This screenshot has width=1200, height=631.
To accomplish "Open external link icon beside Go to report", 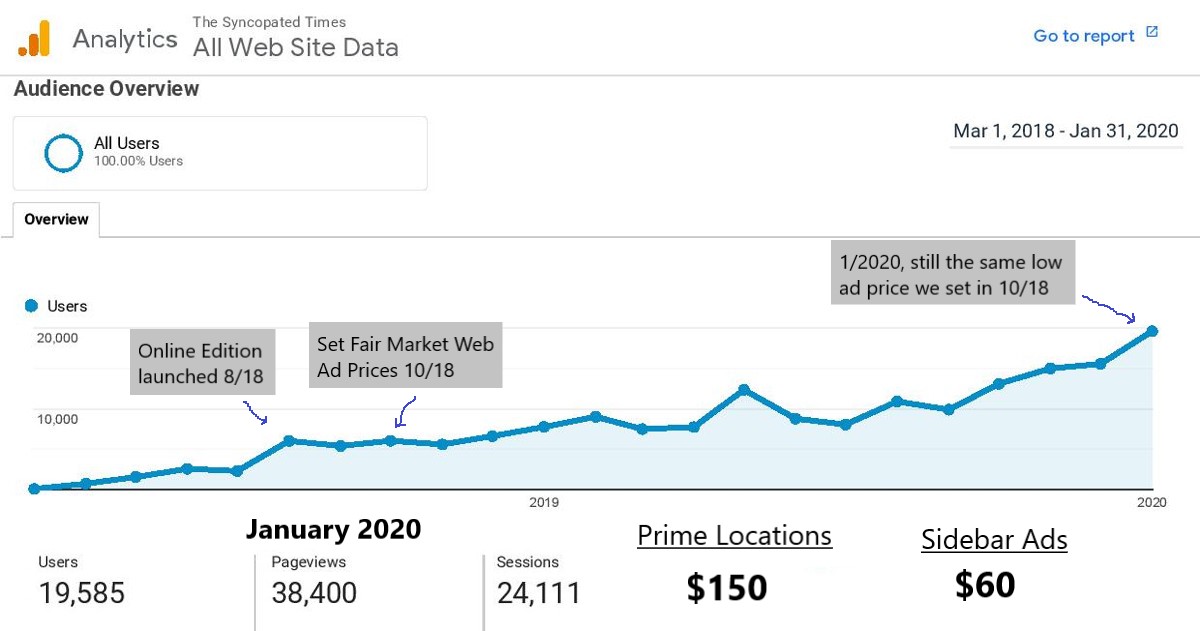I will click(1152, 33).
